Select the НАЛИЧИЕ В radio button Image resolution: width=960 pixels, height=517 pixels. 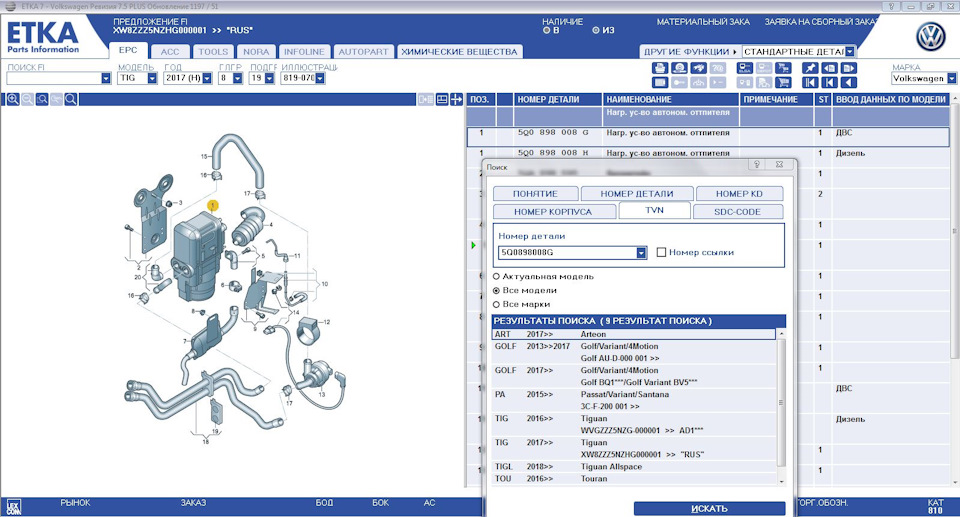tap(546, 30)
